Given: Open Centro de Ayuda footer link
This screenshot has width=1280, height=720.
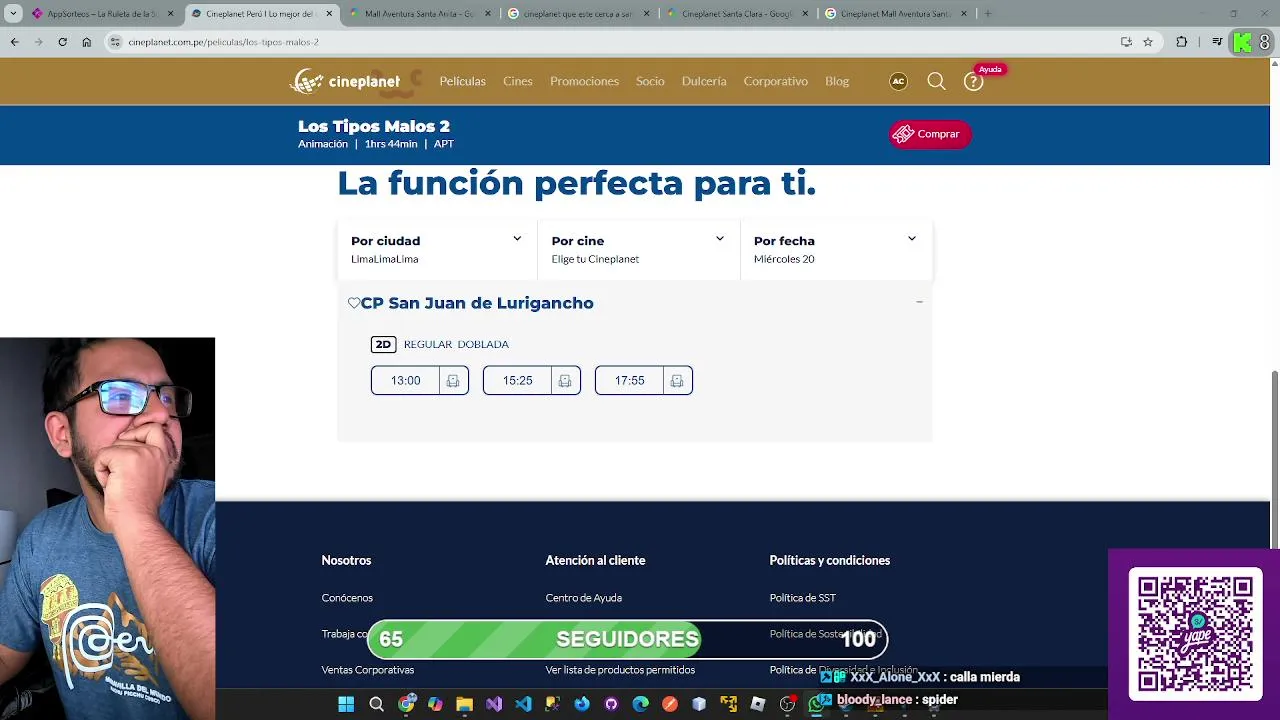Looking at the screenshot, I should point(583,598).
